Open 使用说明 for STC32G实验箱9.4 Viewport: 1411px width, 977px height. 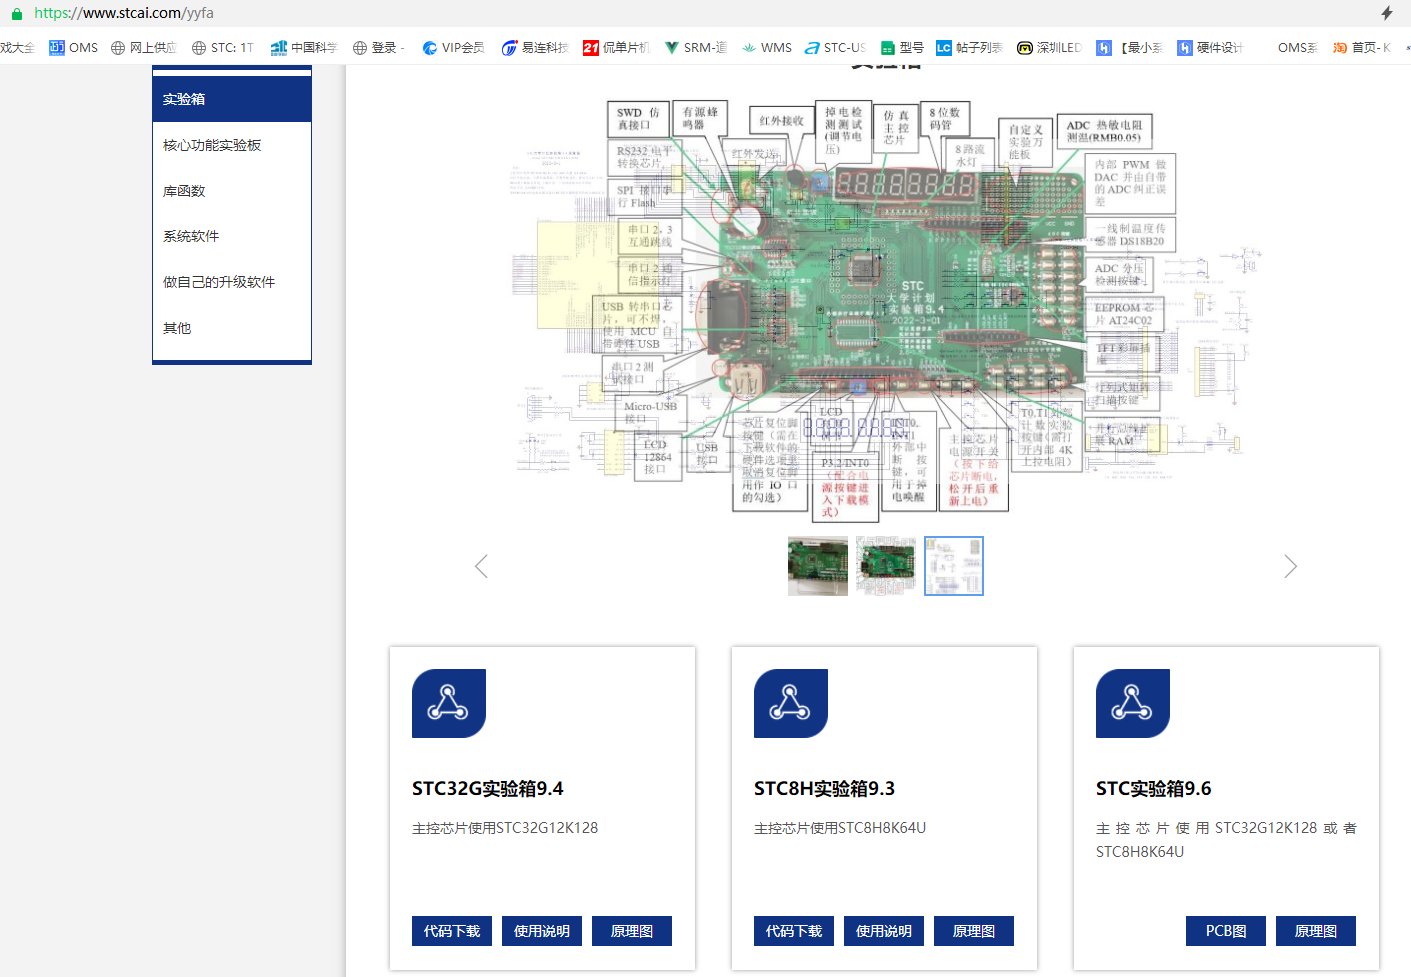[542, 931]
